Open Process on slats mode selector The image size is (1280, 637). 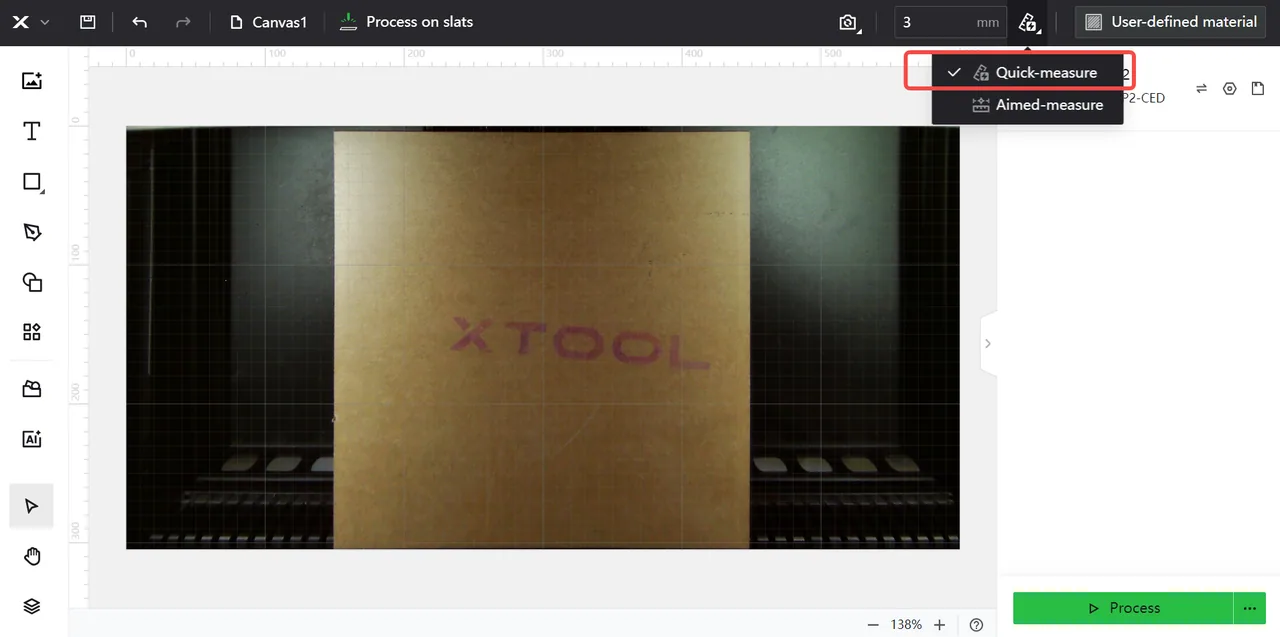point(406,22)
